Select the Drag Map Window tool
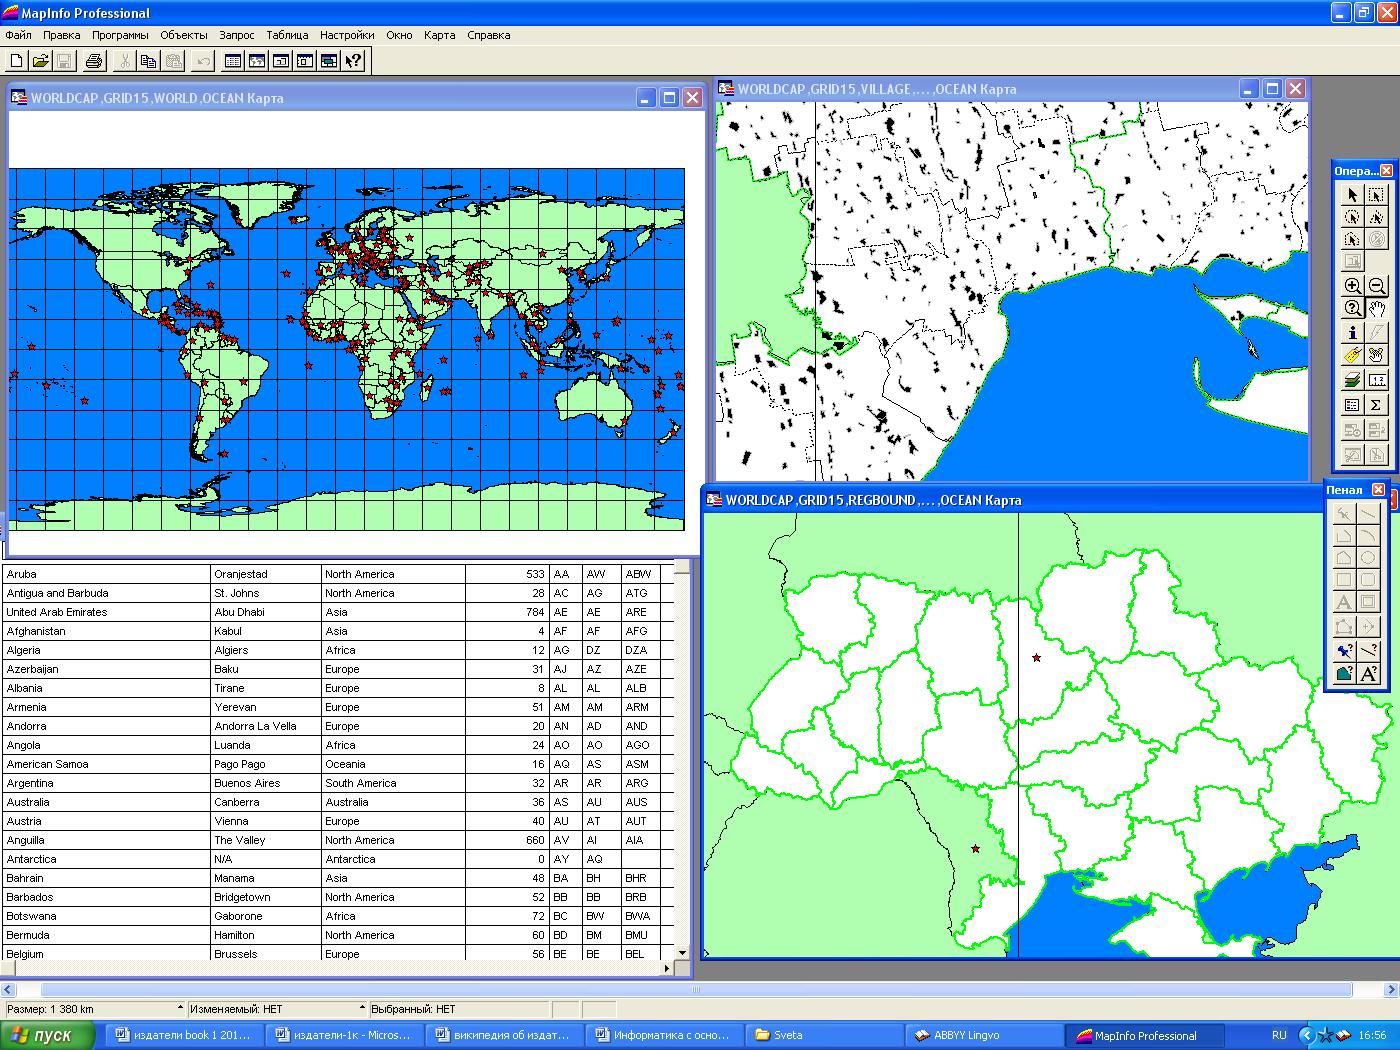The width and height of the screenshot is (1400, 1050). pyautogui.click(x=1376, y=355)
